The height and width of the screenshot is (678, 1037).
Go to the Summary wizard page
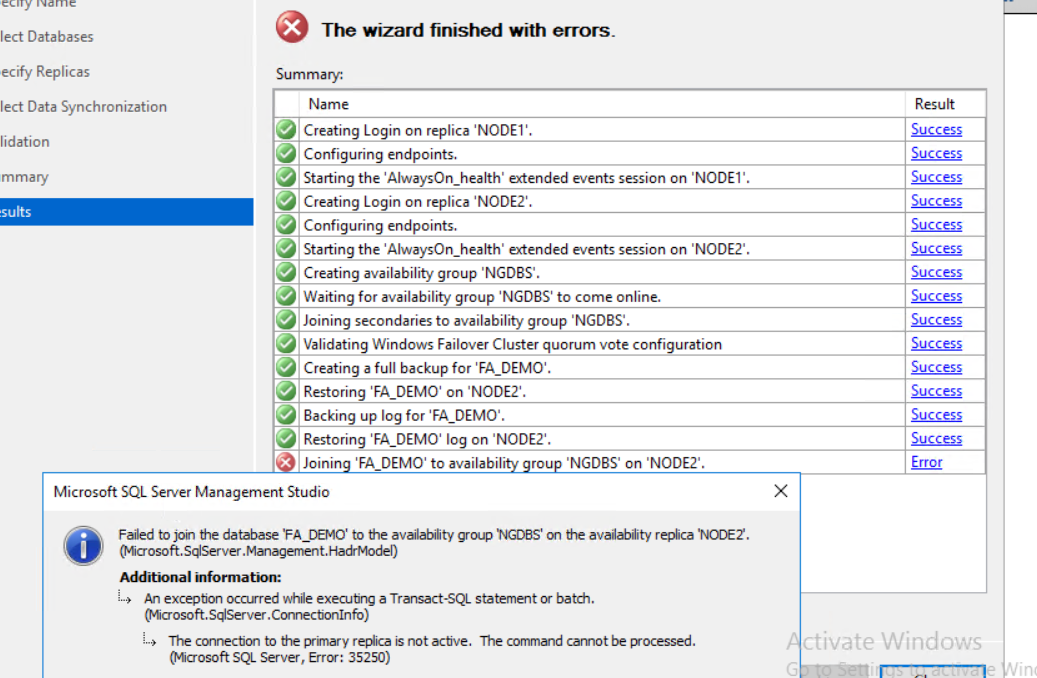coord(24,177)
